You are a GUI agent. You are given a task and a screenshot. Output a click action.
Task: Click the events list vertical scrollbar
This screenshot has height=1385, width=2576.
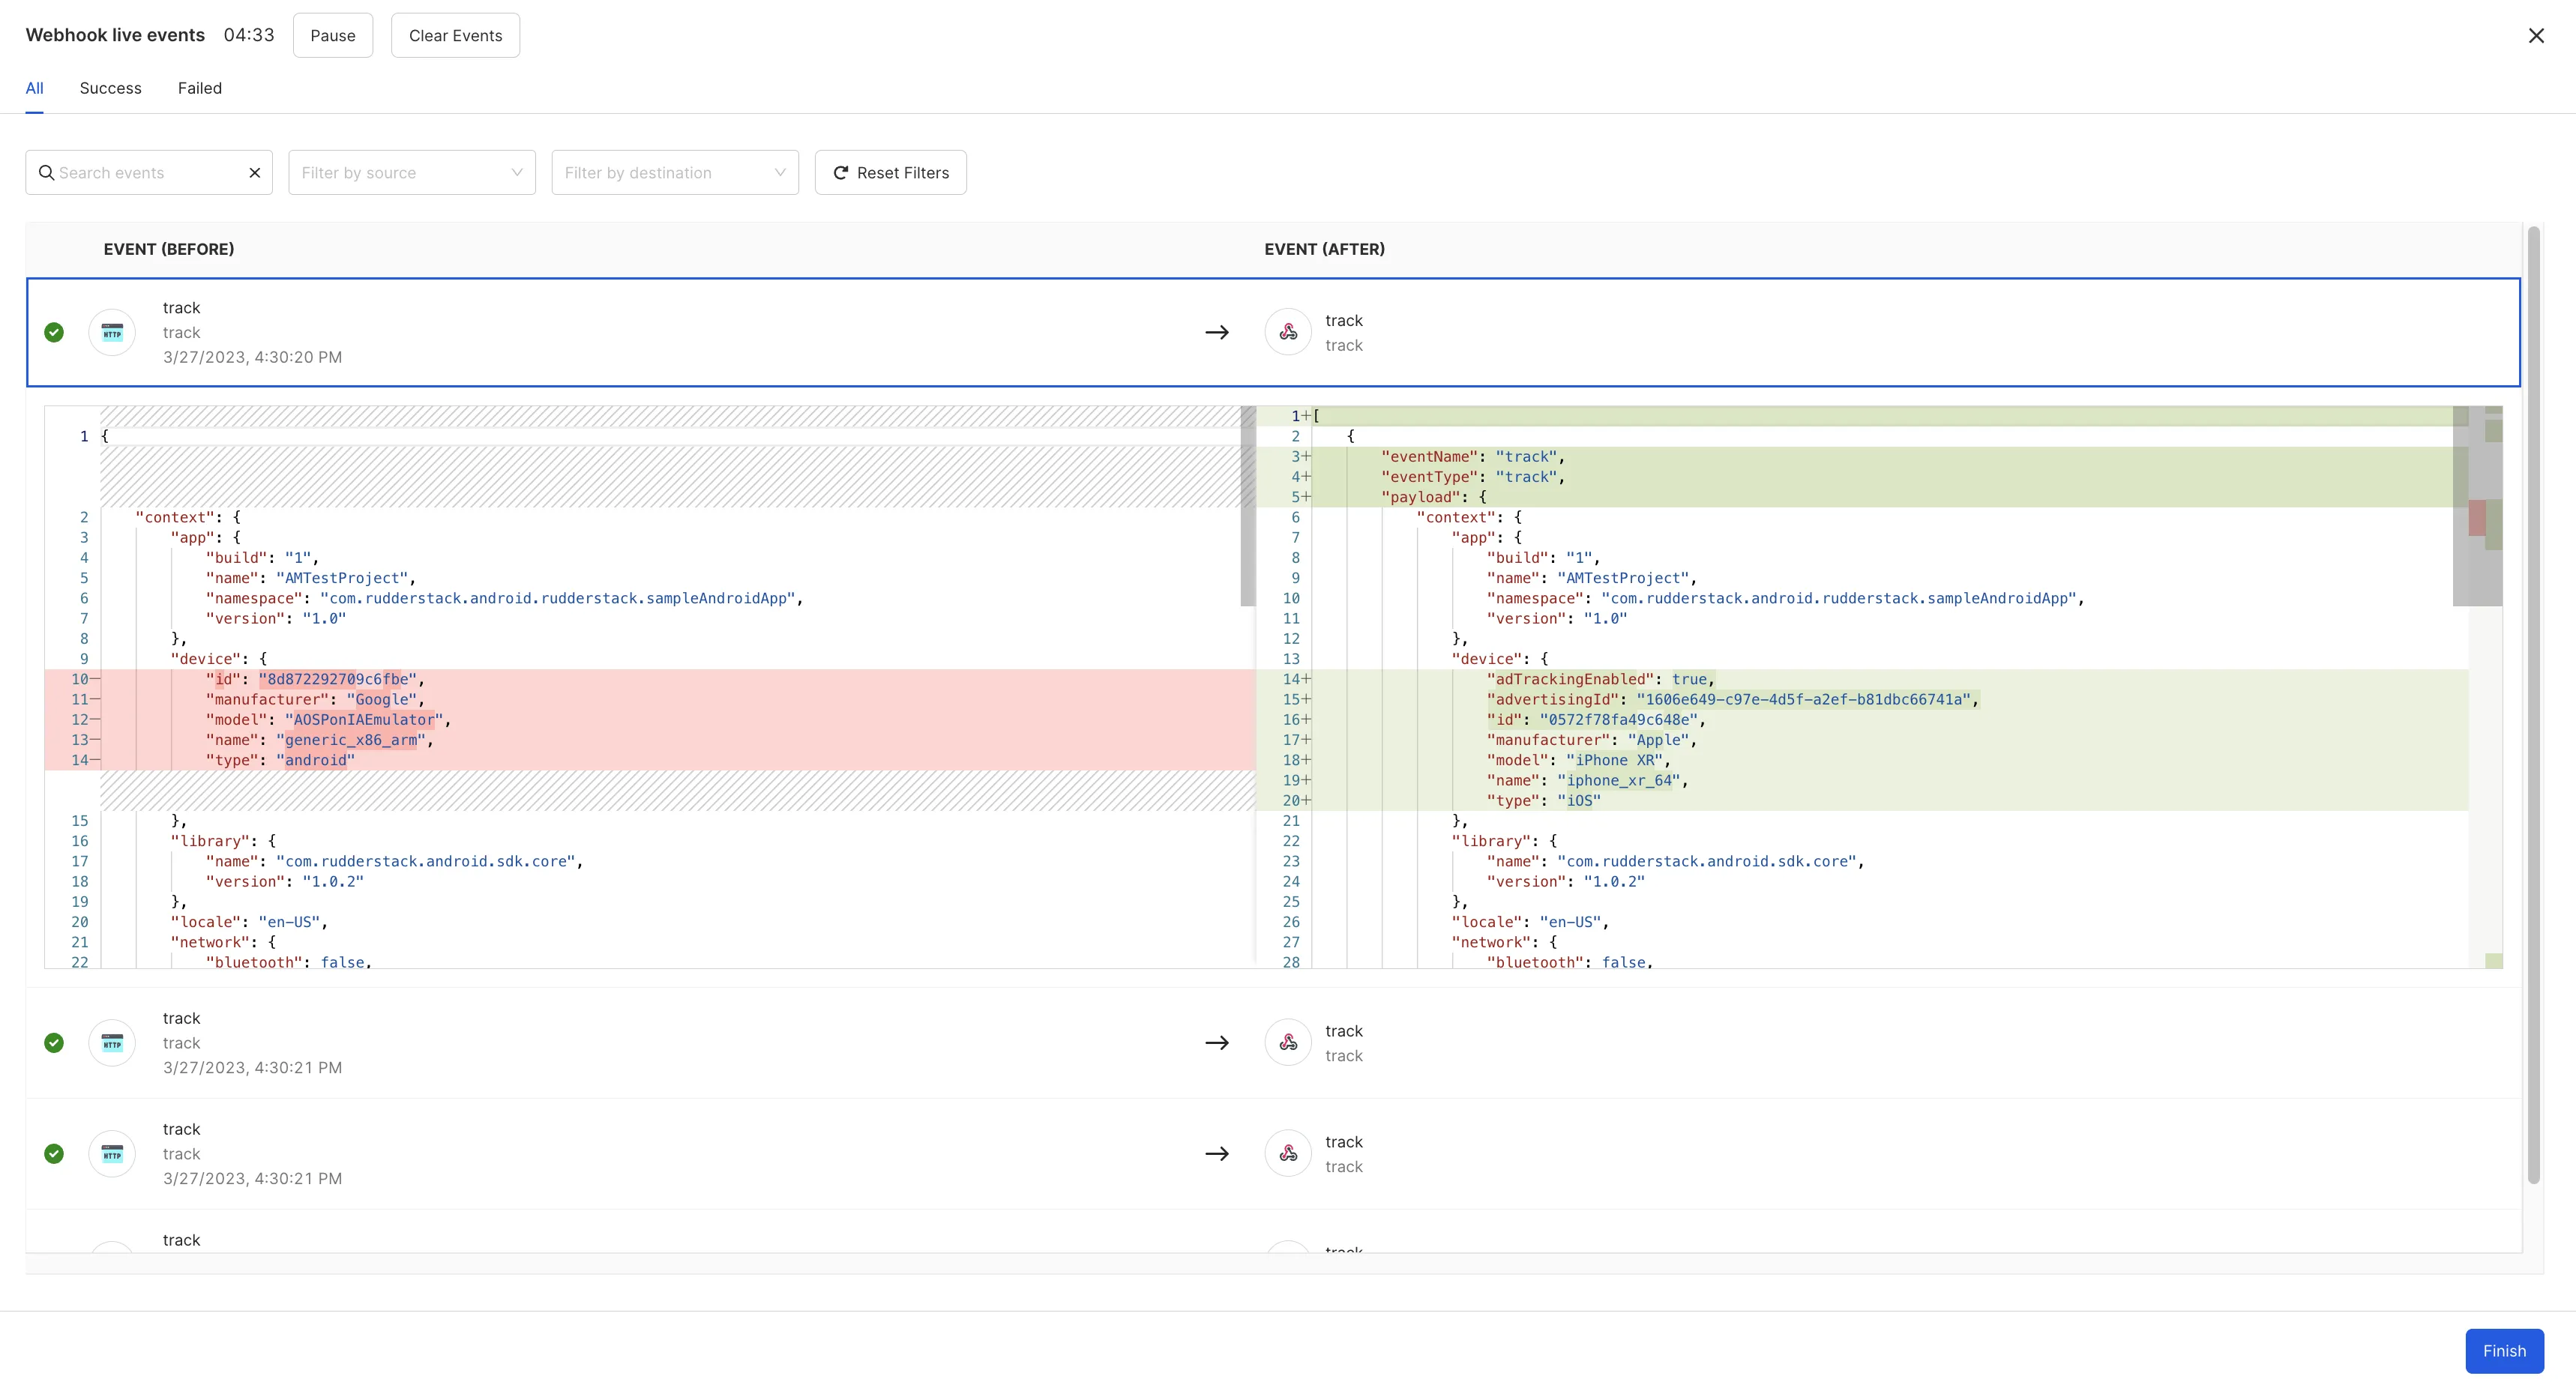2533,705
